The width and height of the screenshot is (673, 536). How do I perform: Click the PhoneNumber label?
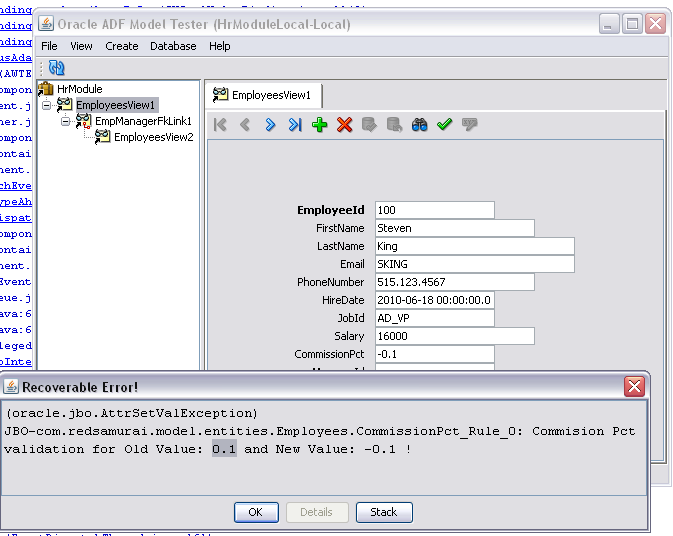(330, 282)
